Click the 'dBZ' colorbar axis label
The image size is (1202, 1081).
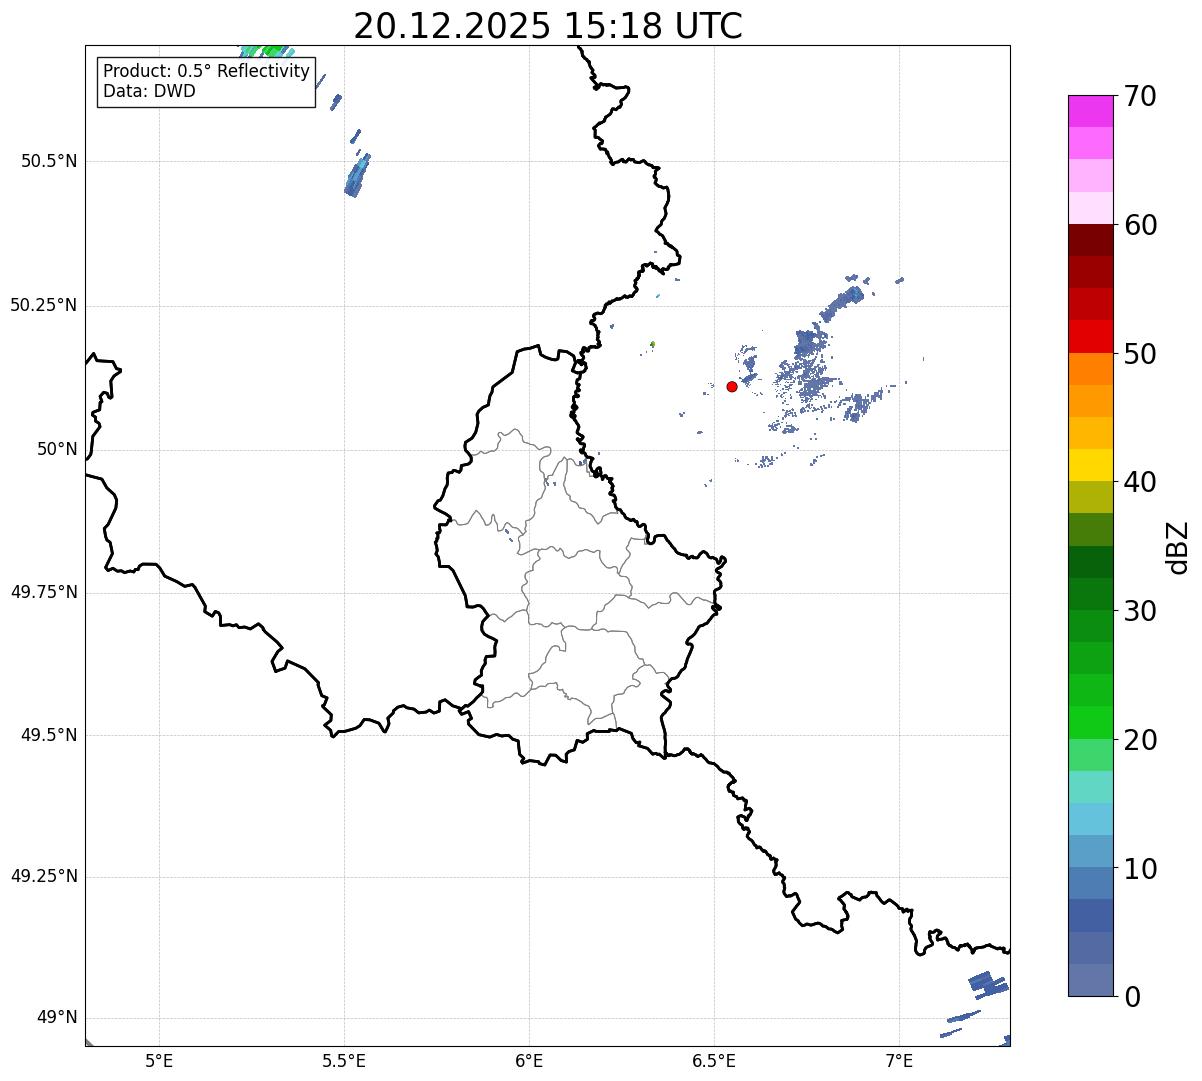(1178, 547)
